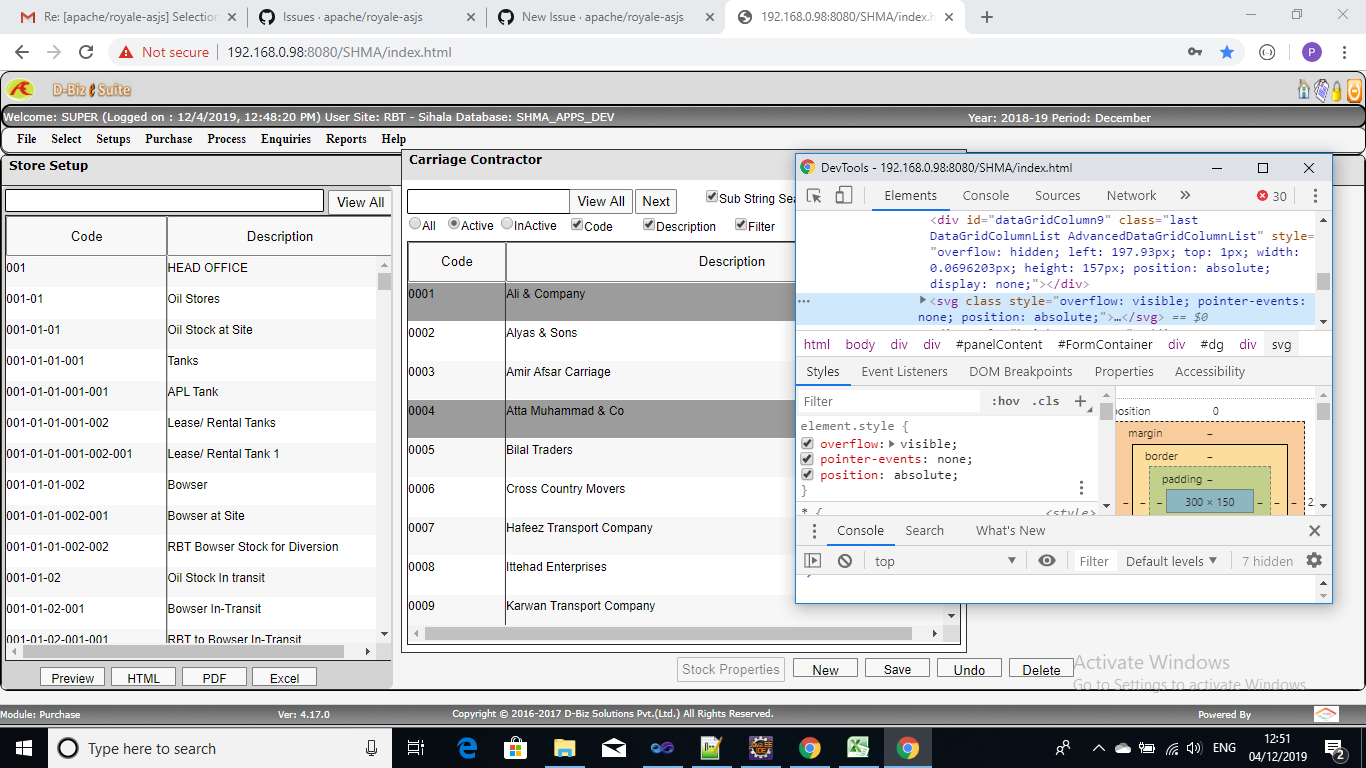
Task: Click the orange logout icon in header
Action: click(1354, 90)
